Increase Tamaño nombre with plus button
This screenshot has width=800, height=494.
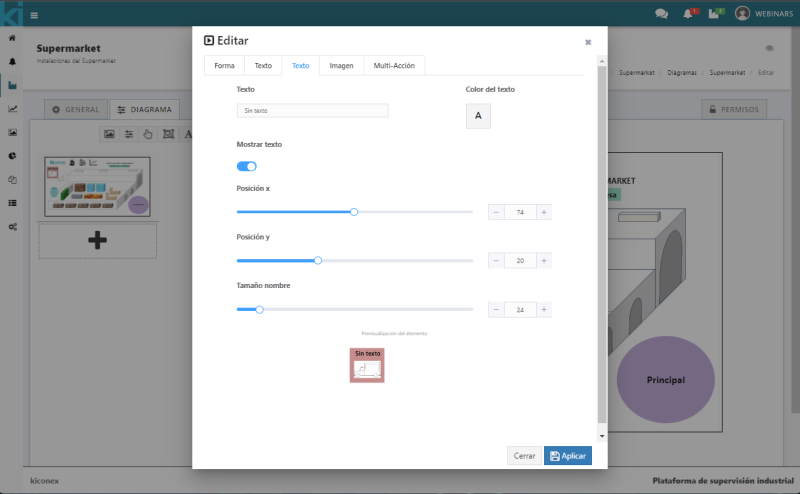click(544, 310)
